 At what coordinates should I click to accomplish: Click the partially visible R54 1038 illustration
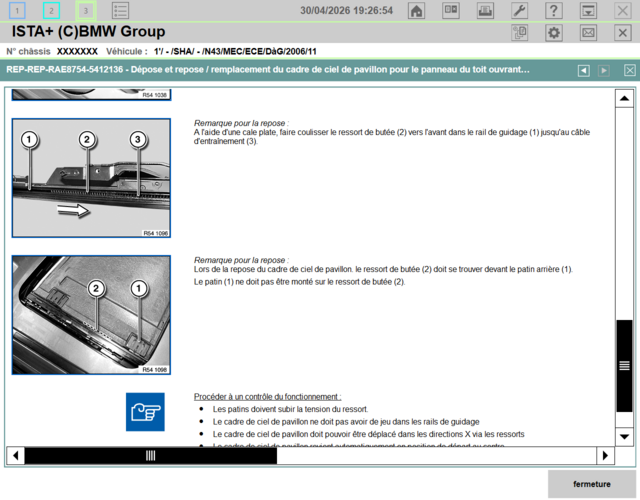(x=91, y=95)
